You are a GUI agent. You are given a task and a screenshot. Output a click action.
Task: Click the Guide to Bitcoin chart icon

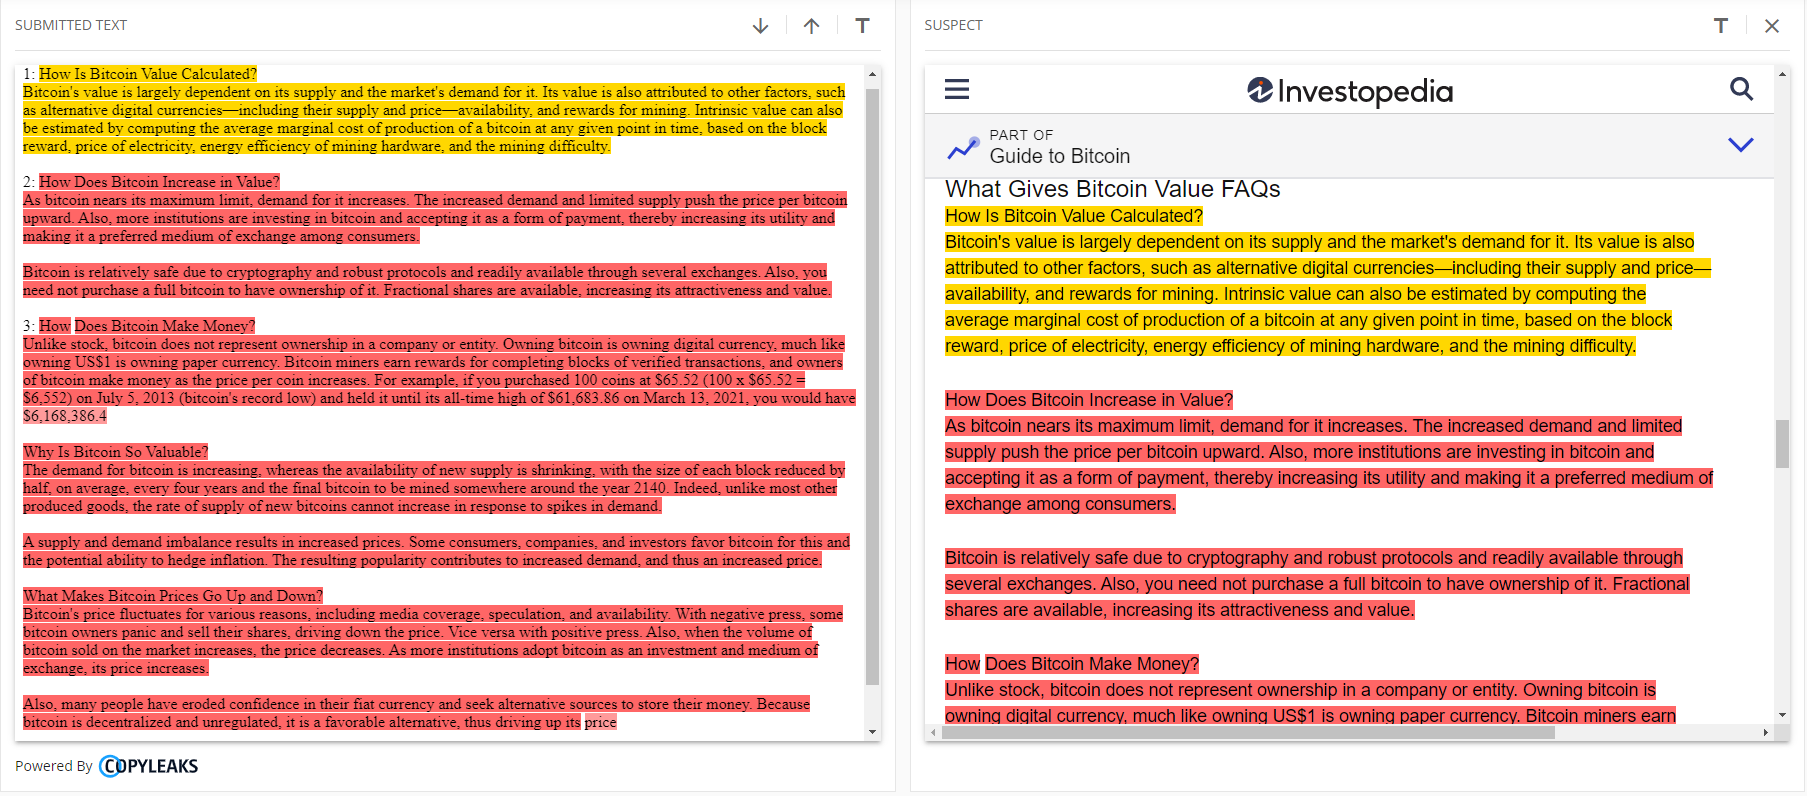click(x=963, y=148)
